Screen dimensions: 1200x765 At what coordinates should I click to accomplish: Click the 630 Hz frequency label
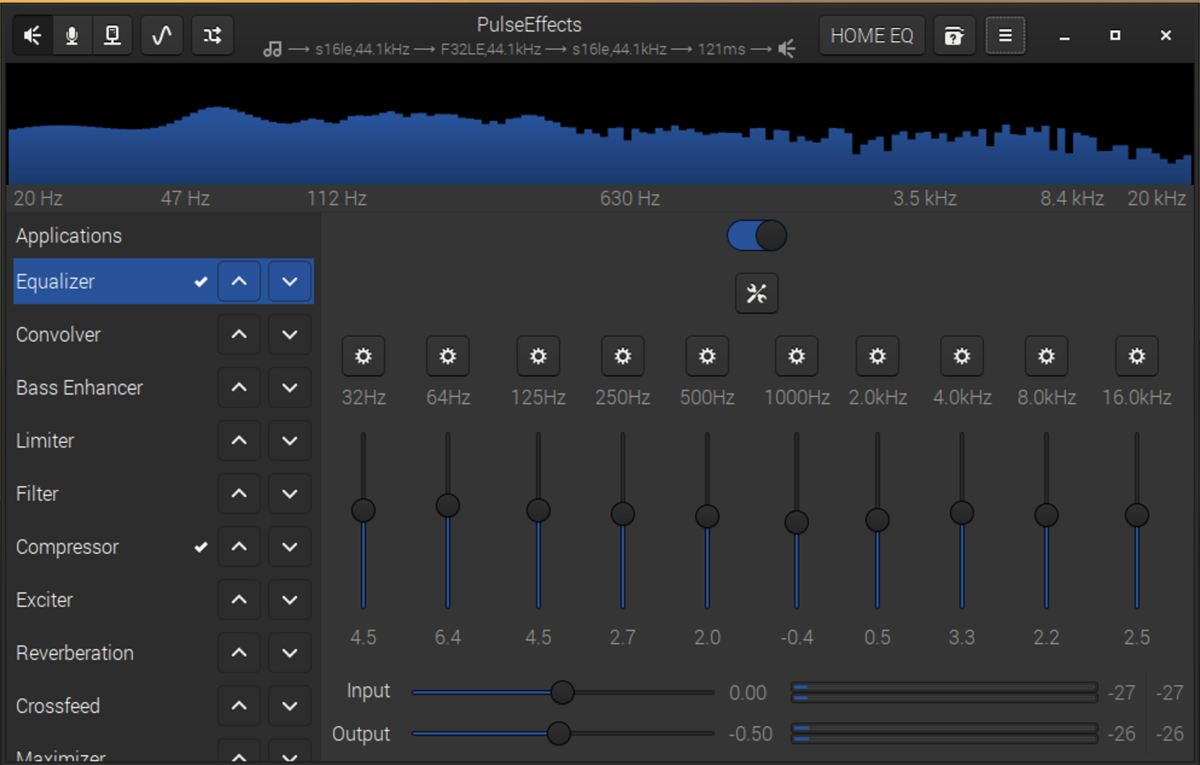(x=630, y=198)
